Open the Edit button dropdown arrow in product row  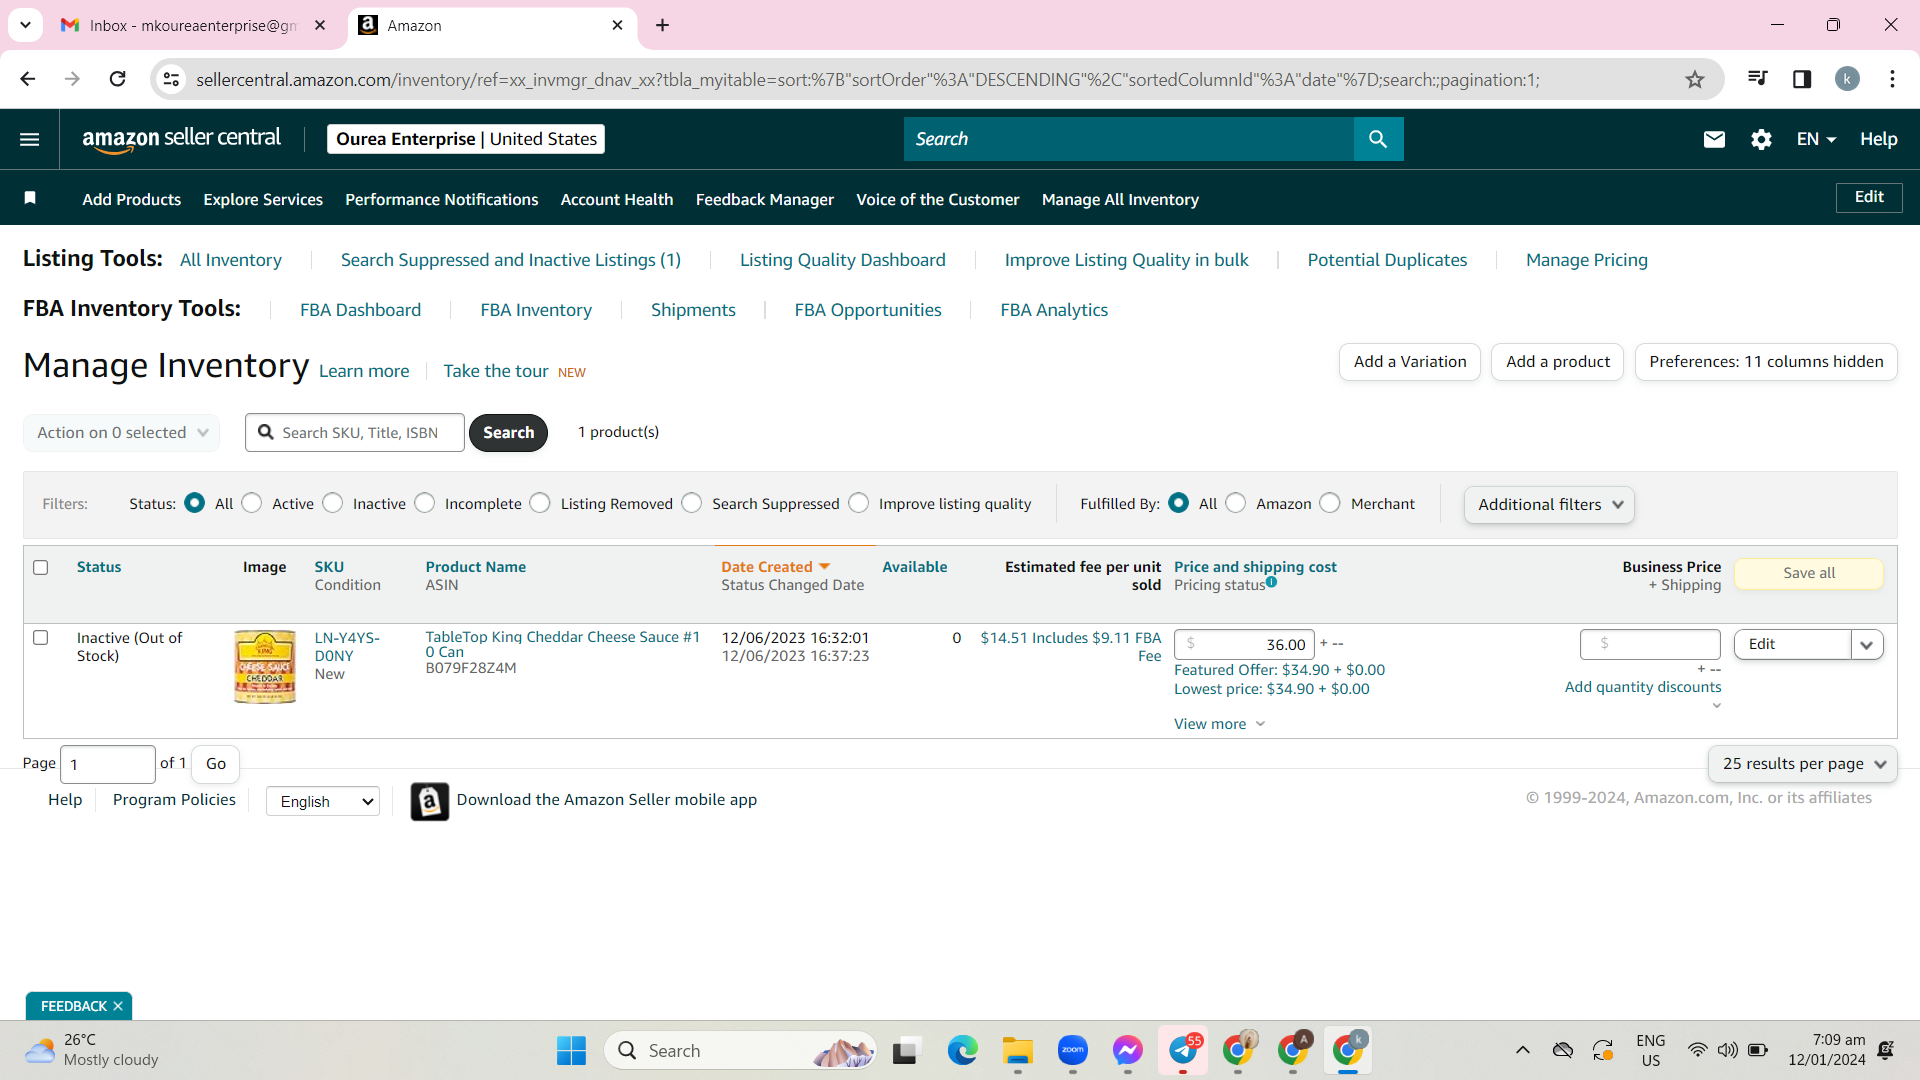(x=1867, y=645)
